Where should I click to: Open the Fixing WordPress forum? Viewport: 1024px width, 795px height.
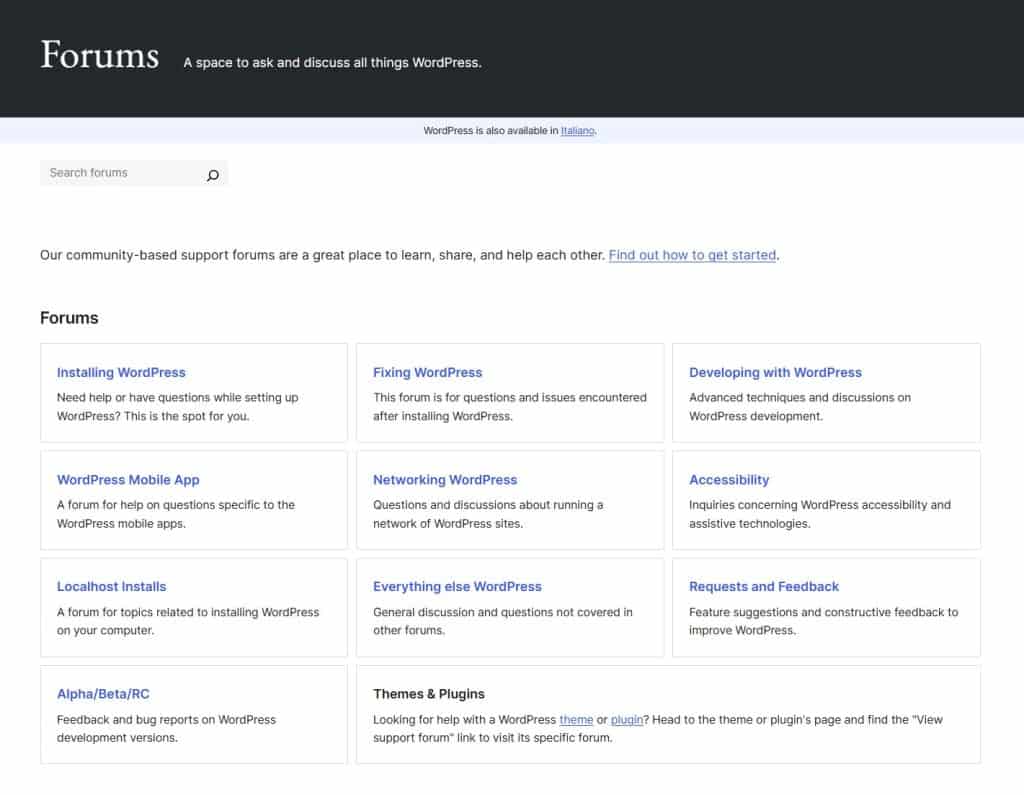(x=427, y=372)
